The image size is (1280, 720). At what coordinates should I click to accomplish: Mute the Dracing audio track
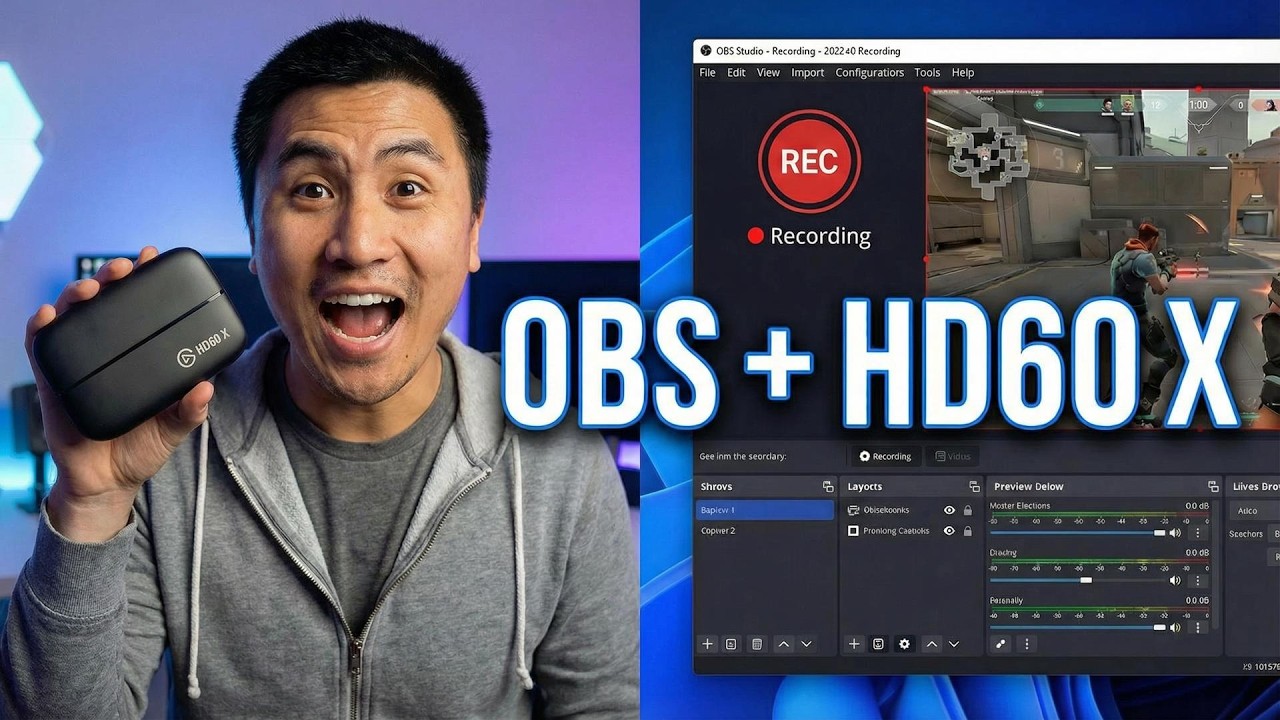click(x=1175, y=580)
